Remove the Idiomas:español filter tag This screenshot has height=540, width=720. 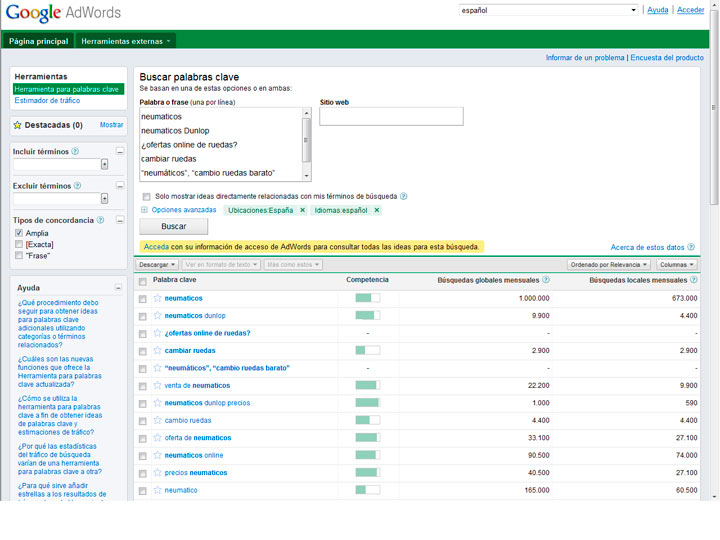[x=377, y=211]
